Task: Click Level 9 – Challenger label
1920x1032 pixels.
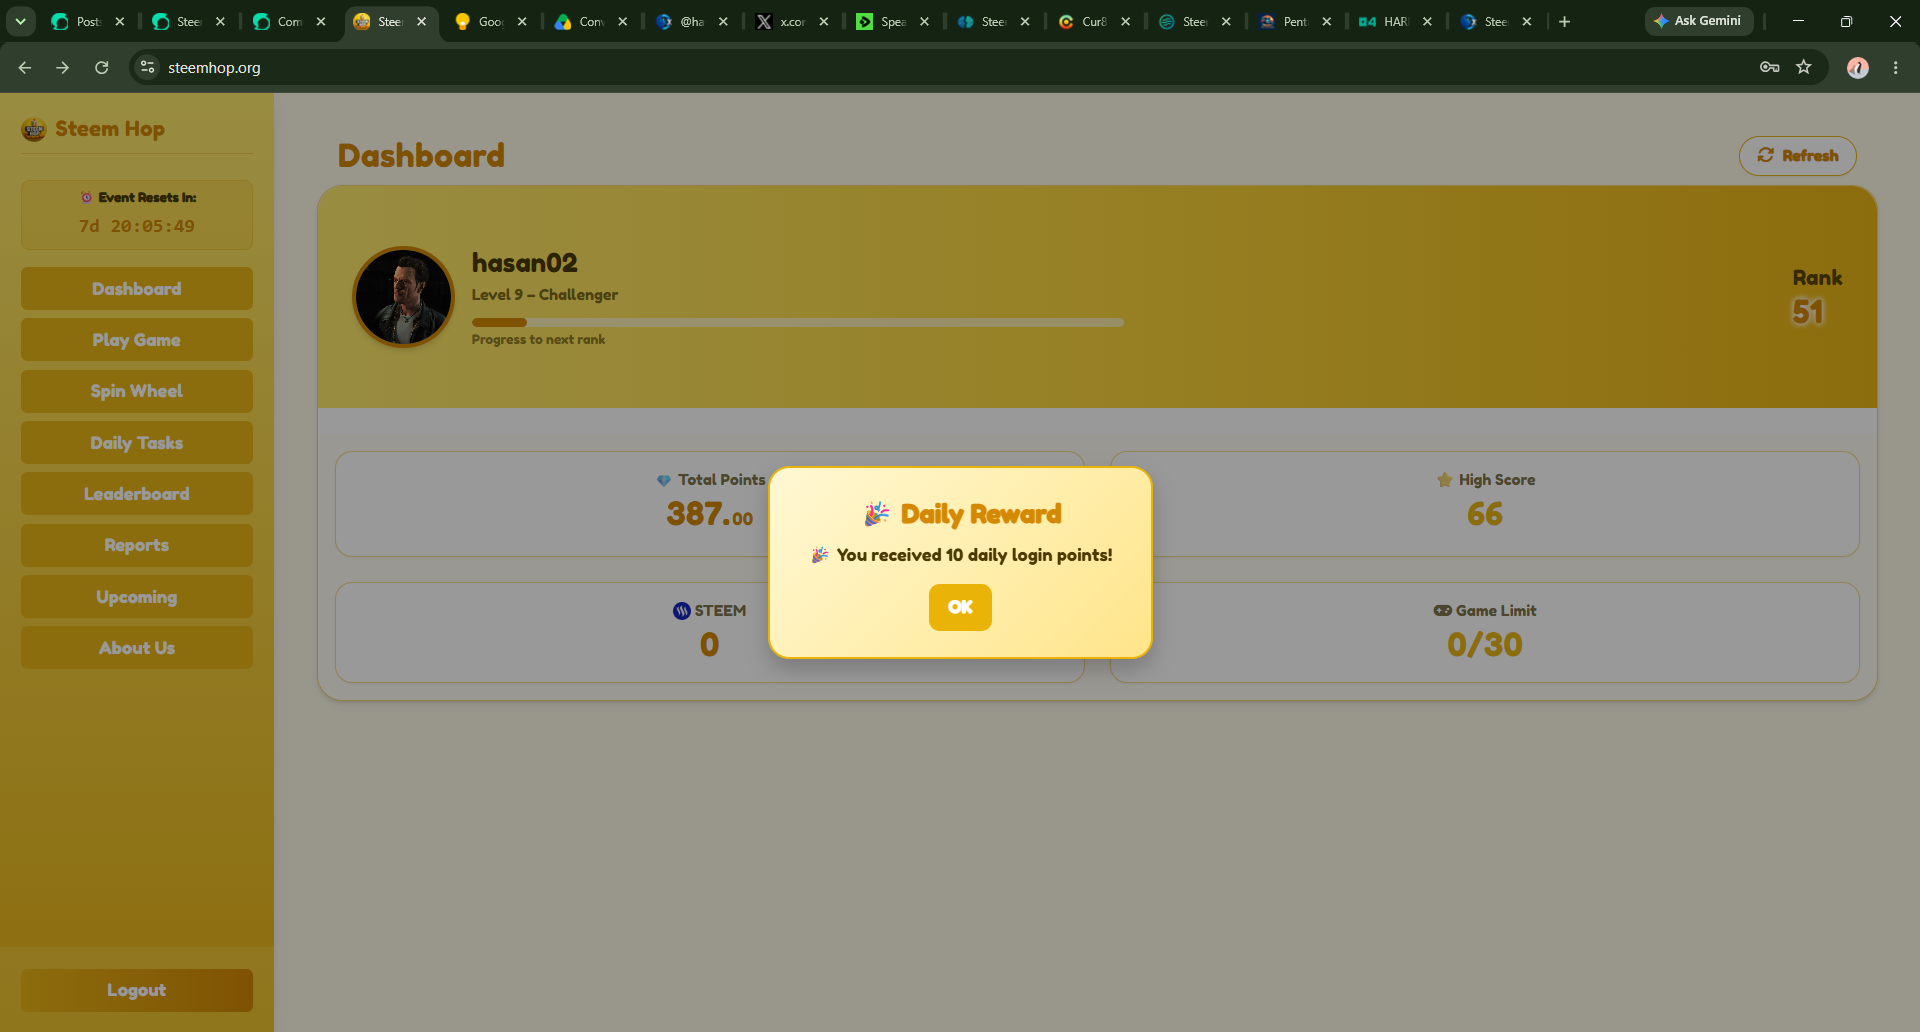Action: (x=545, y=295)
